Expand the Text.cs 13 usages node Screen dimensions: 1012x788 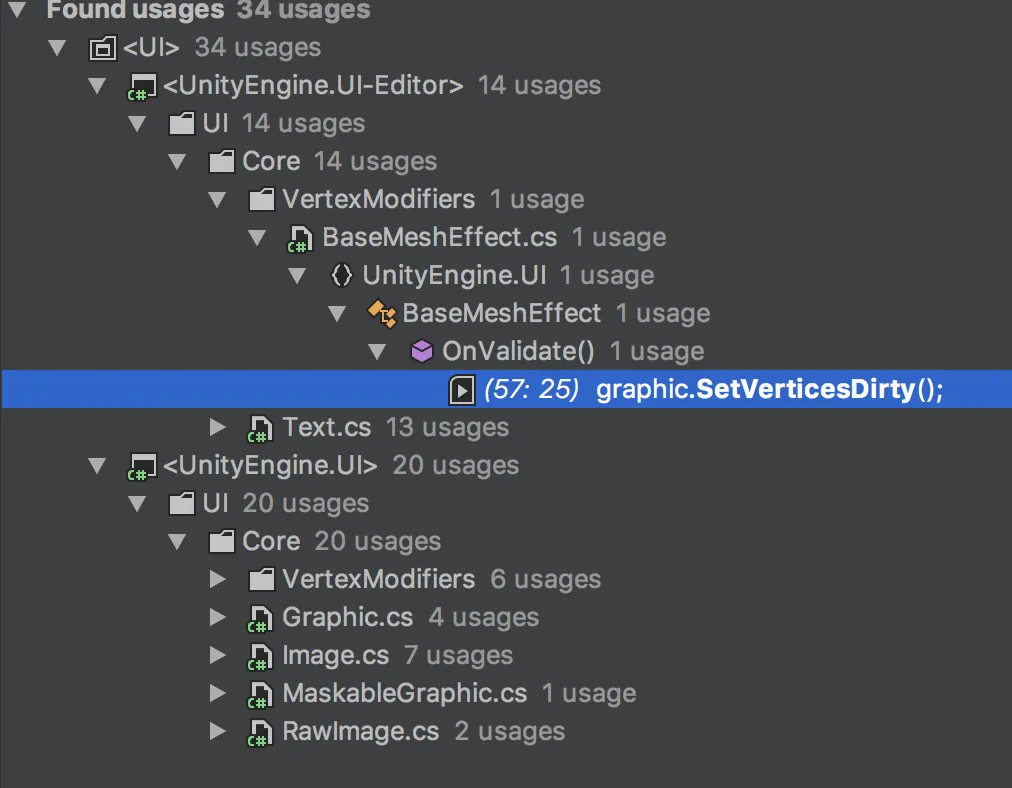pyautogui.click(x=218, y=427)
